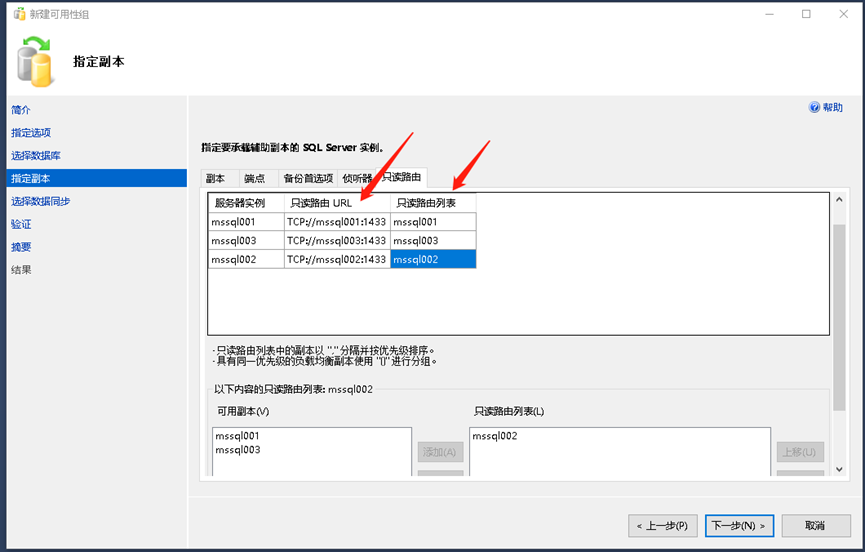Pick mssql001 in the 可用副本 list

point(237,436)
